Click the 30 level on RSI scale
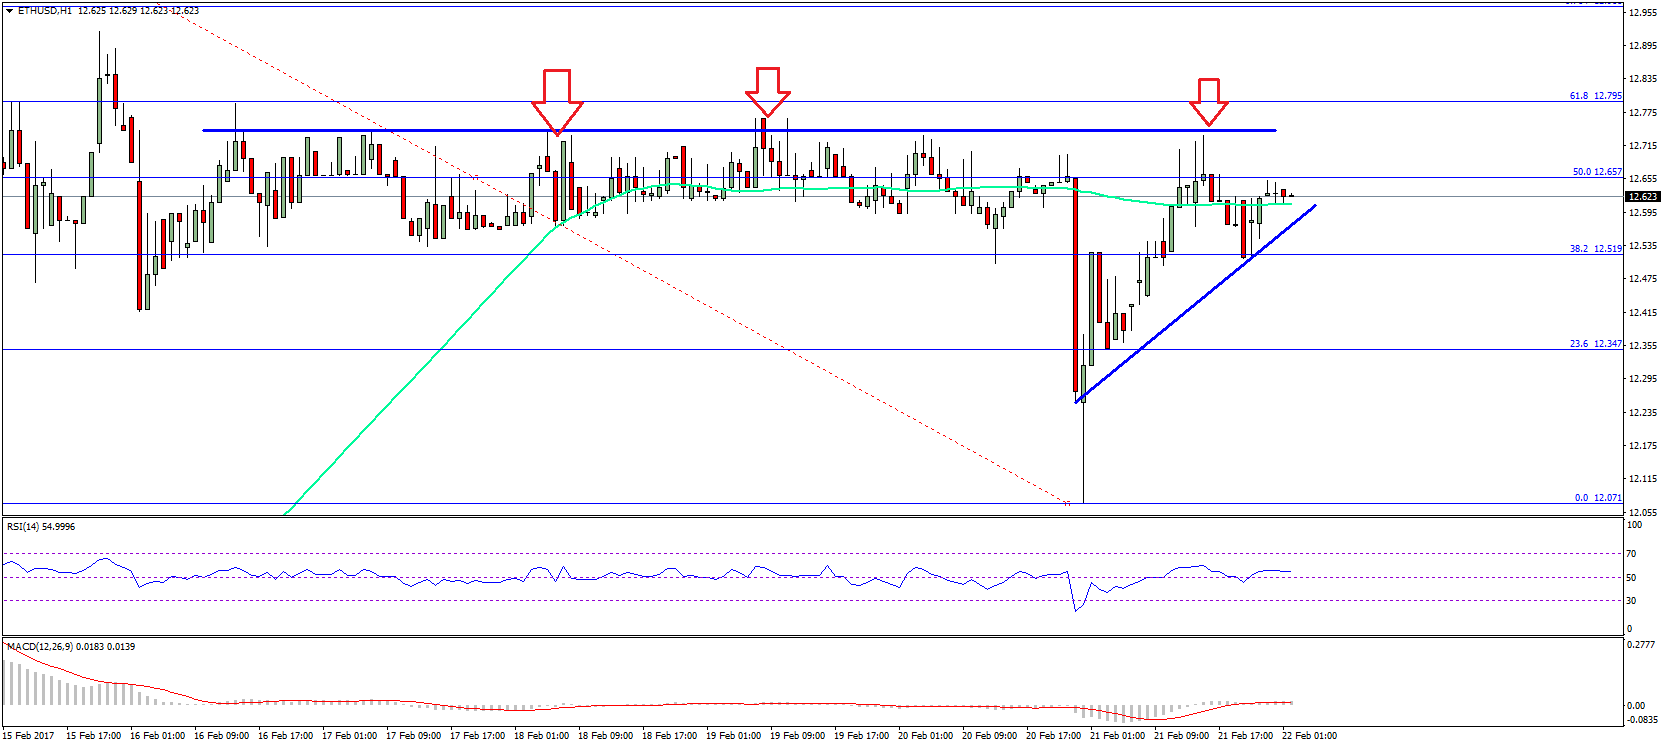This screenshot has width=1663, height=747. pyautogui.click(x=1632, y=601)
